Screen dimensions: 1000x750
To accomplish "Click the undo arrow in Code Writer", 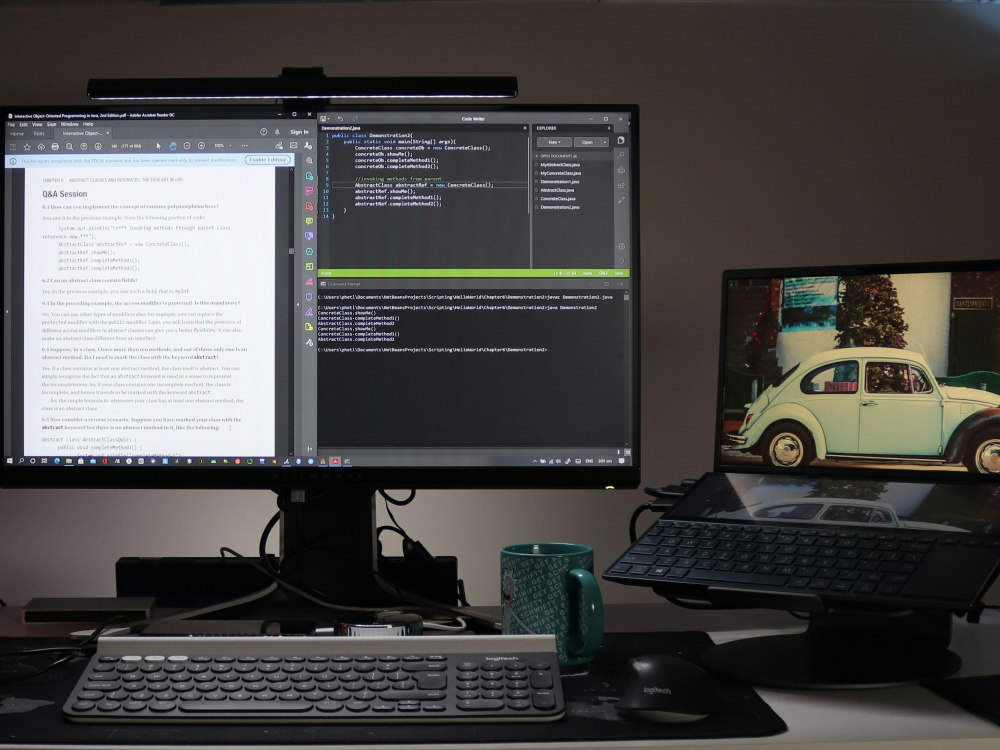I will pyautogui.click(x=340, y=119).
